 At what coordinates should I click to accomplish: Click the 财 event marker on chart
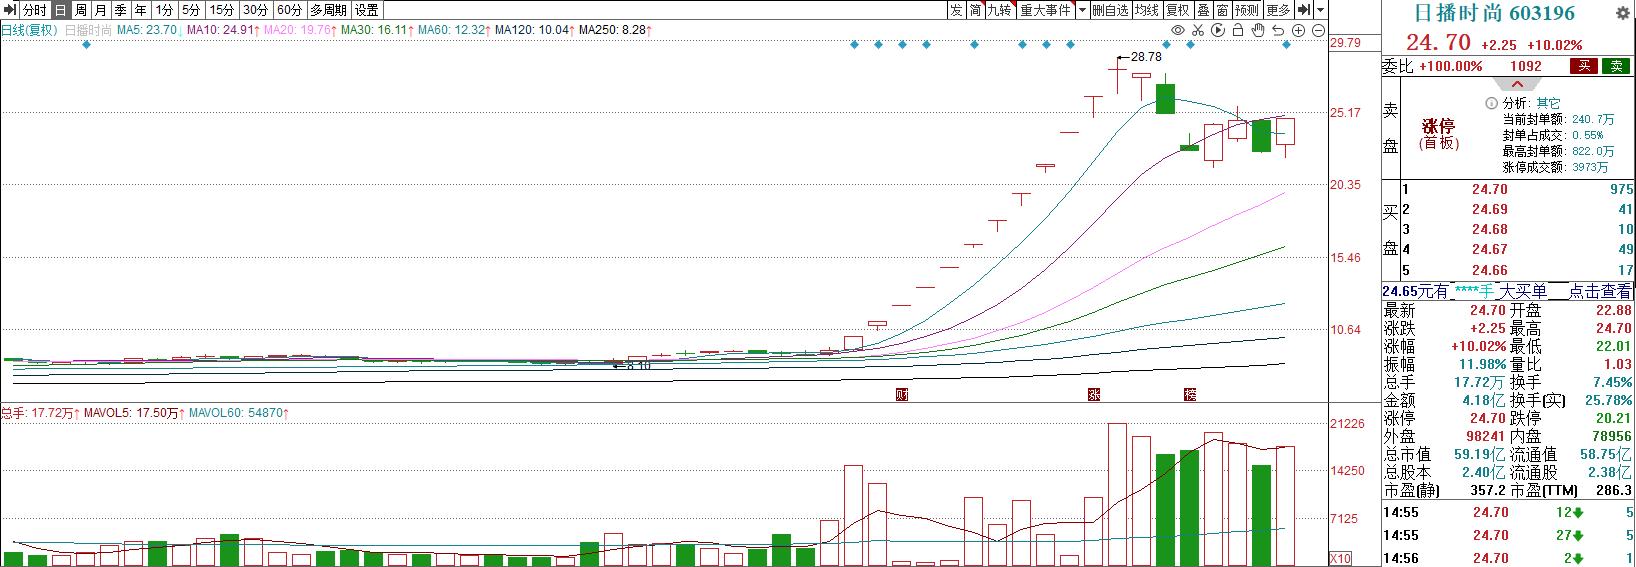pyautogui.click(x=902, y=394)
